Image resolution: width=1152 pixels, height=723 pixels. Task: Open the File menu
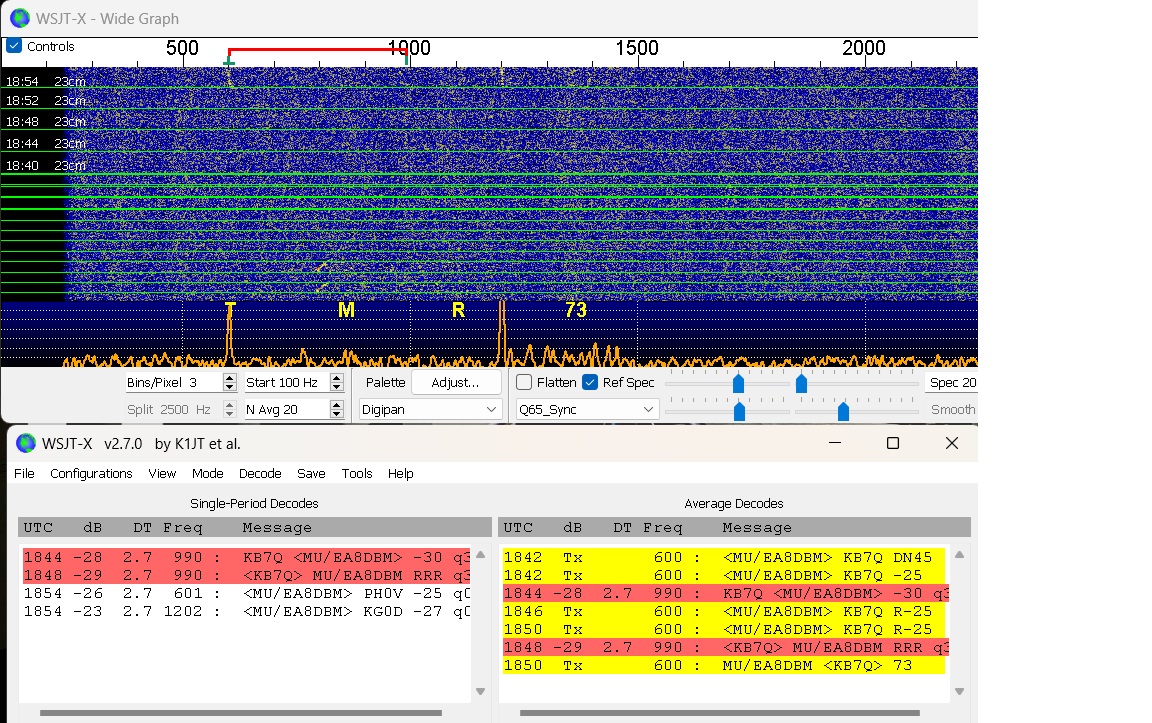pos(24,473)
